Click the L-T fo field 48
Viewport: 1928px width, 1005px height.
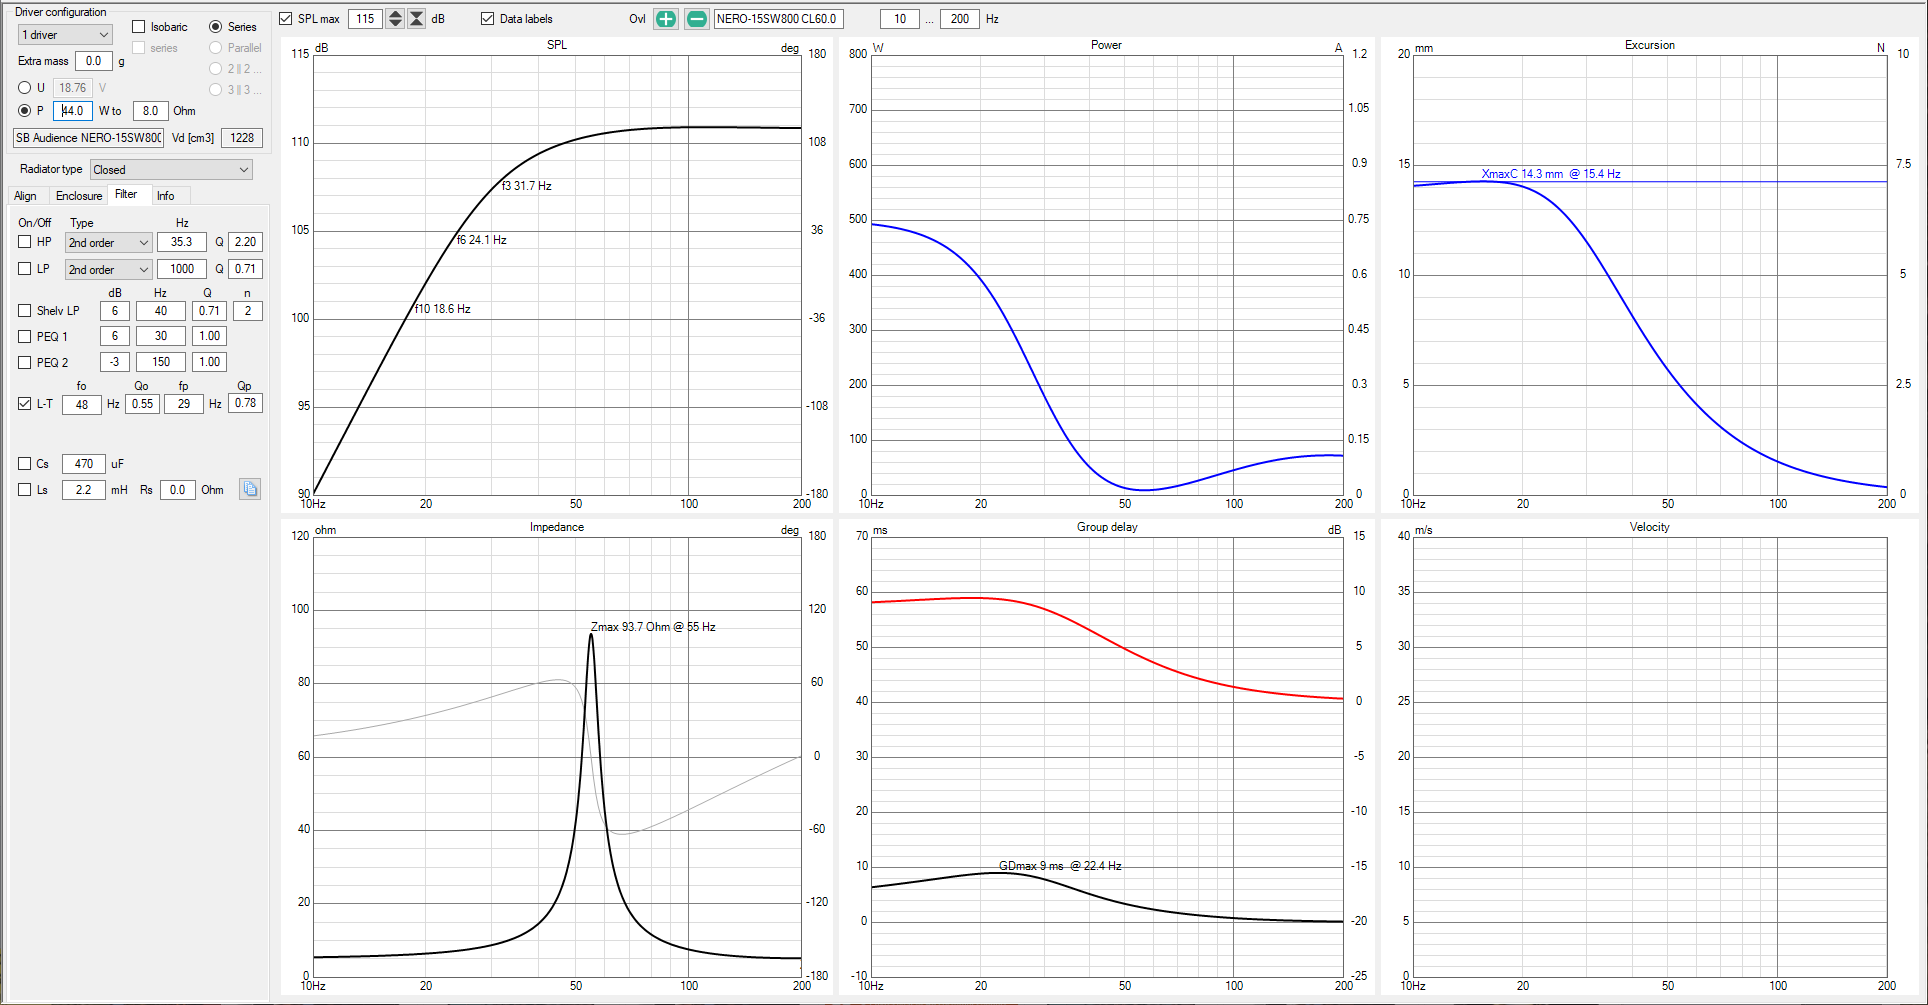pos(82,405)
